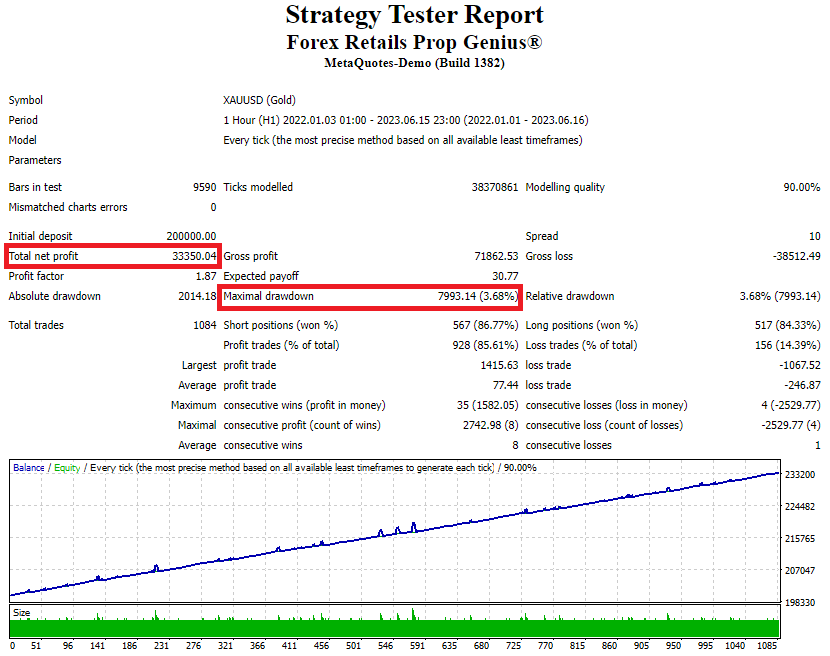Click the Balance legend label in chart
Viewport: 830px width, 656px height.
tap(29, 468)
